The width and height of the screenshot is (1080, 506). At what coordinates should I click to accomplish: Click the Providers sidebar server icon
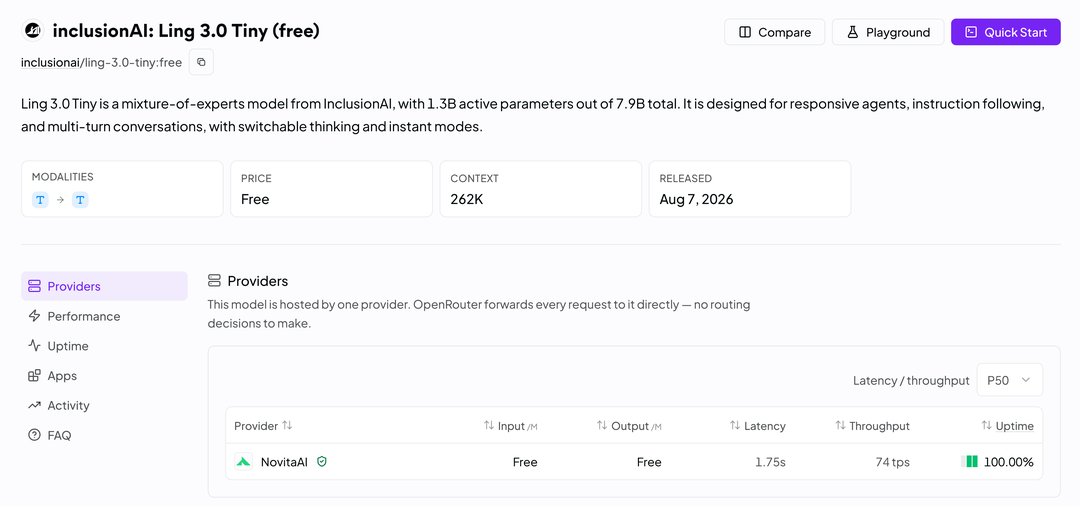pos(34,286)
